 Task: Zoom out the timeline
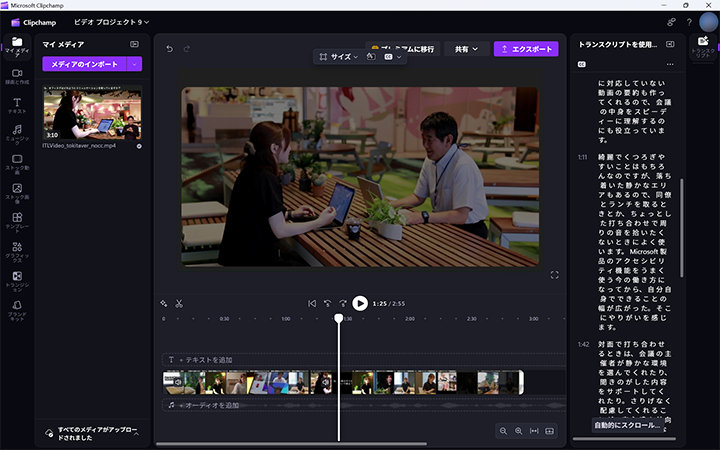tap(503, 431)
